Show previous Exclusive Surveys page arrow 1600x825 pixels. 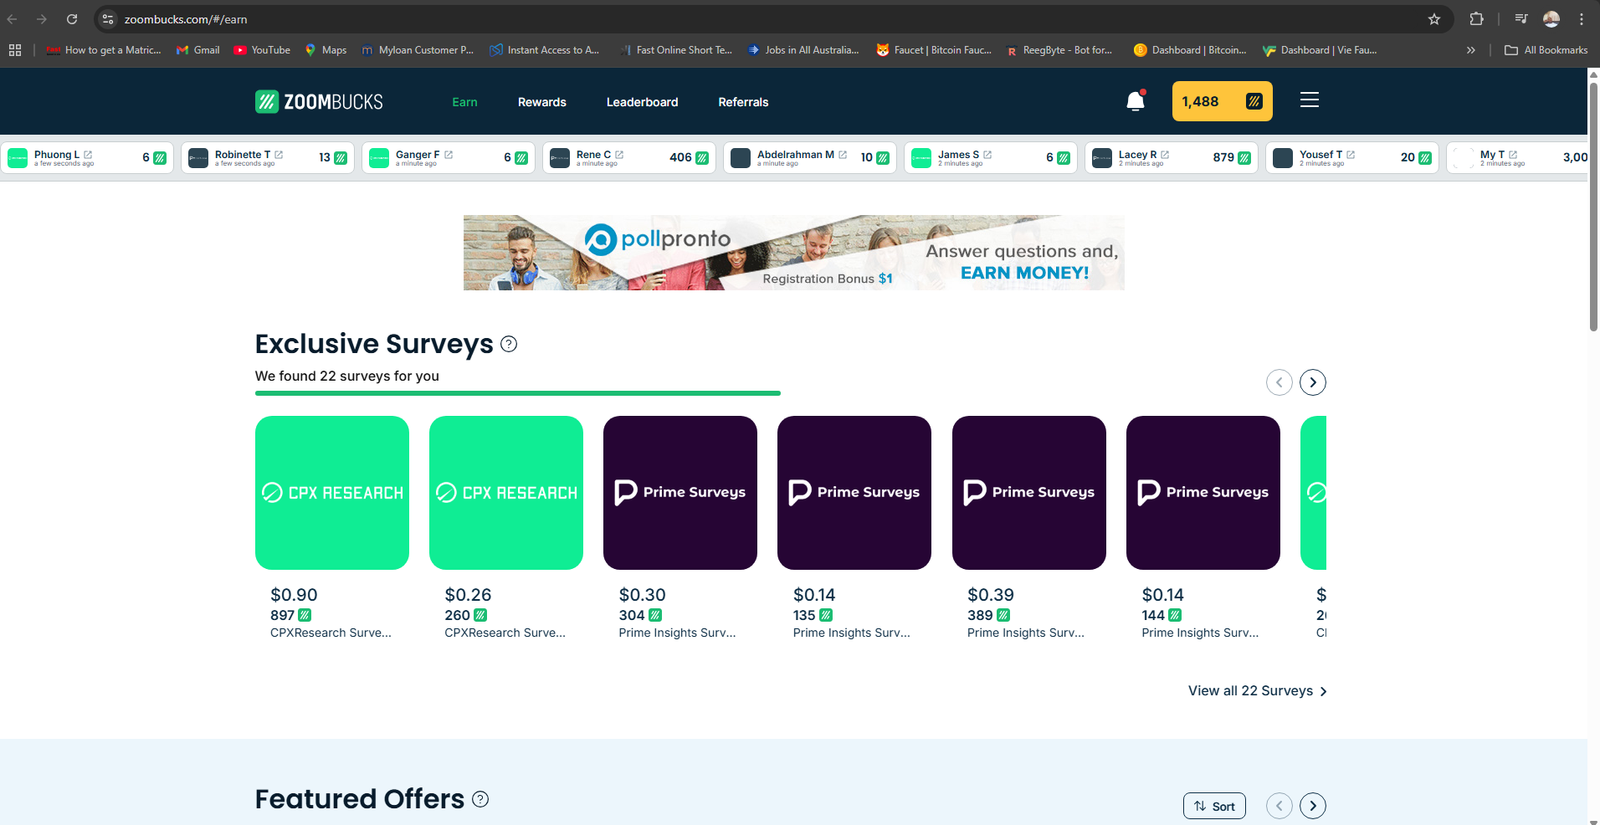[1279, 382]
